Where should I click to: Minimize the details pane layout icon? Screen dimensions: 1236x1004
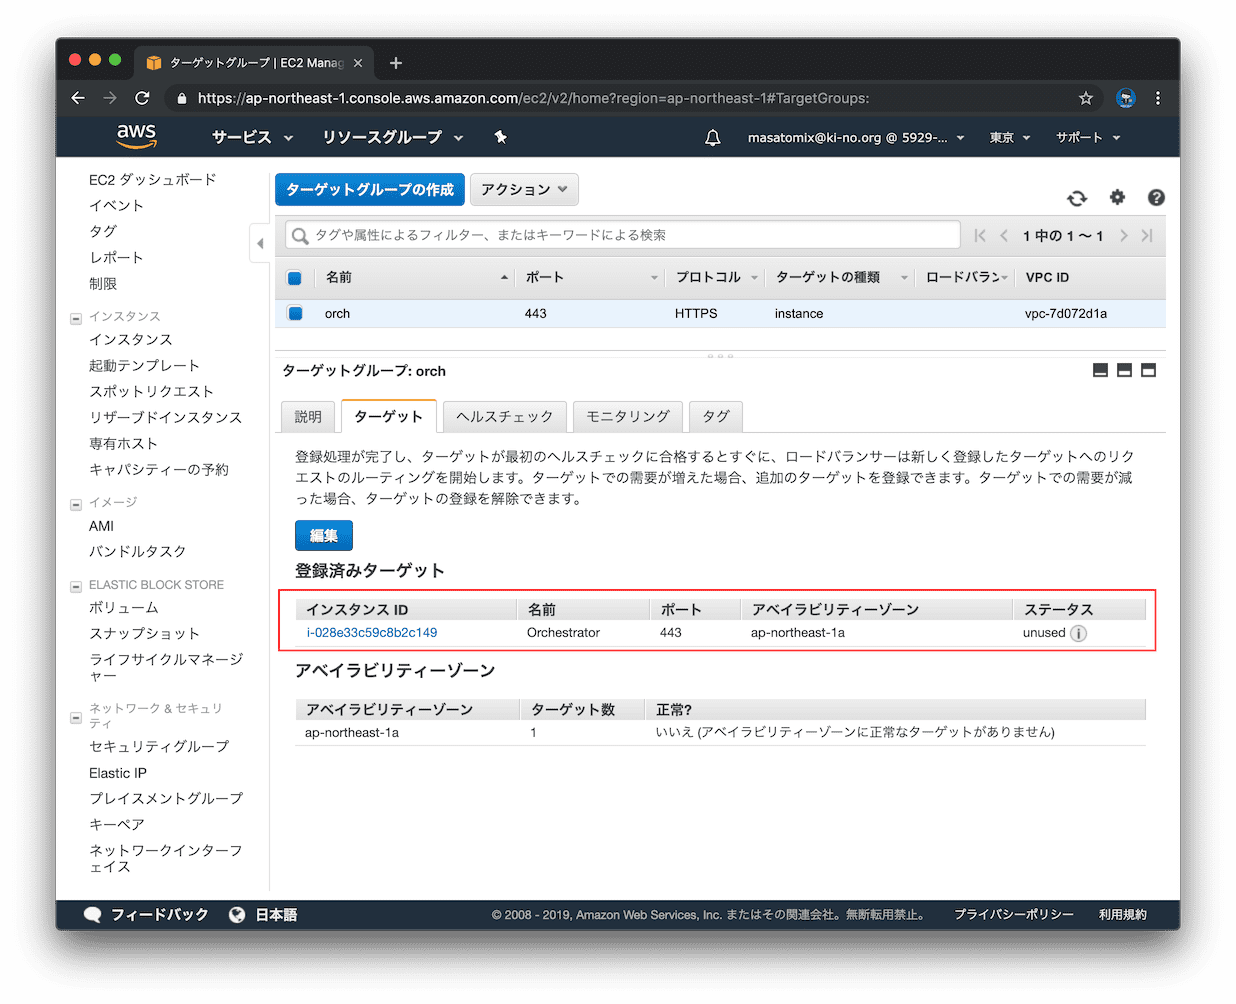pos(1100,371)
